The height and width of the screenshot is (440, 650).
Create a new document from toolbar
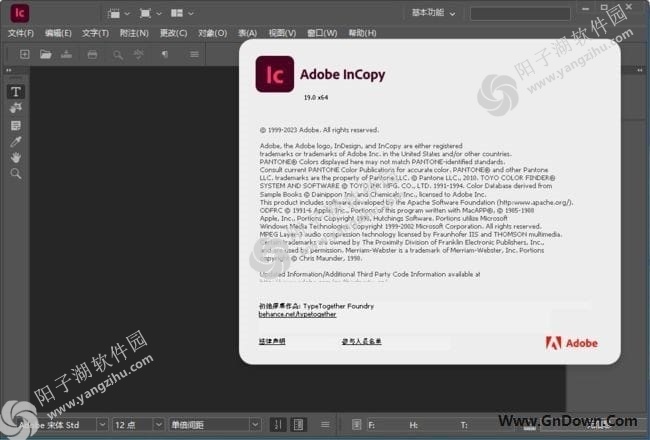24,54
